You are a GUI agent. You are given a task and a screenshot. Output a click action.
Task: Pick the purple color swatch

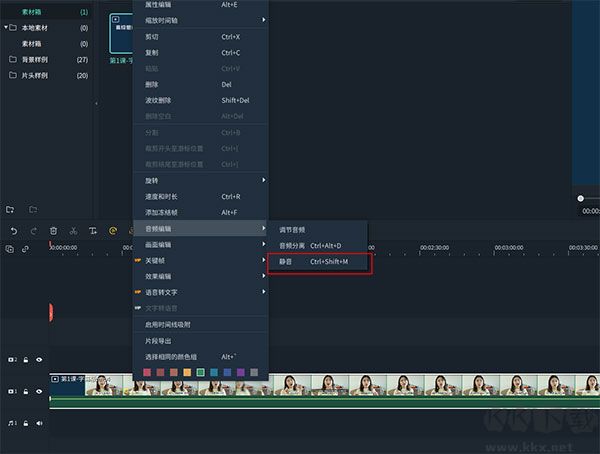click(x=241, y=372)
